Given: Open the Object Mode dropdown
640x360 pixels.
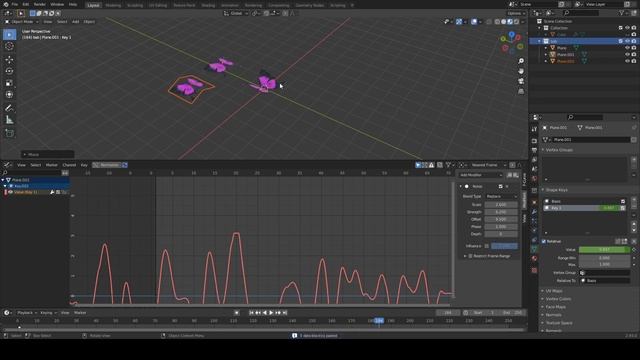Looking at the screenshot, I should point(22,22).
